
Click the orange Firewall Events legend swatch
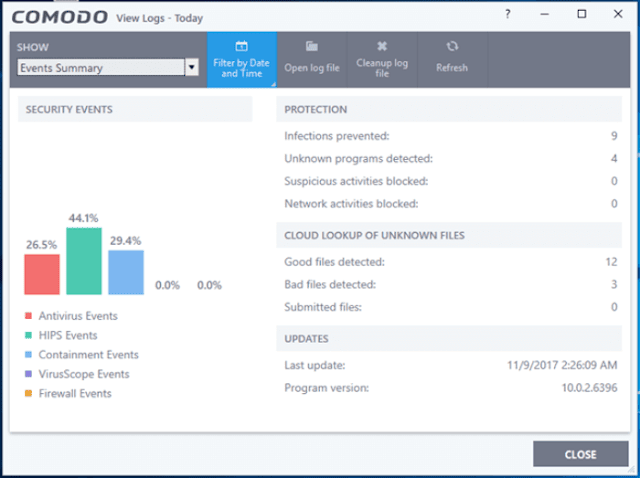click(x=29, y=393)
